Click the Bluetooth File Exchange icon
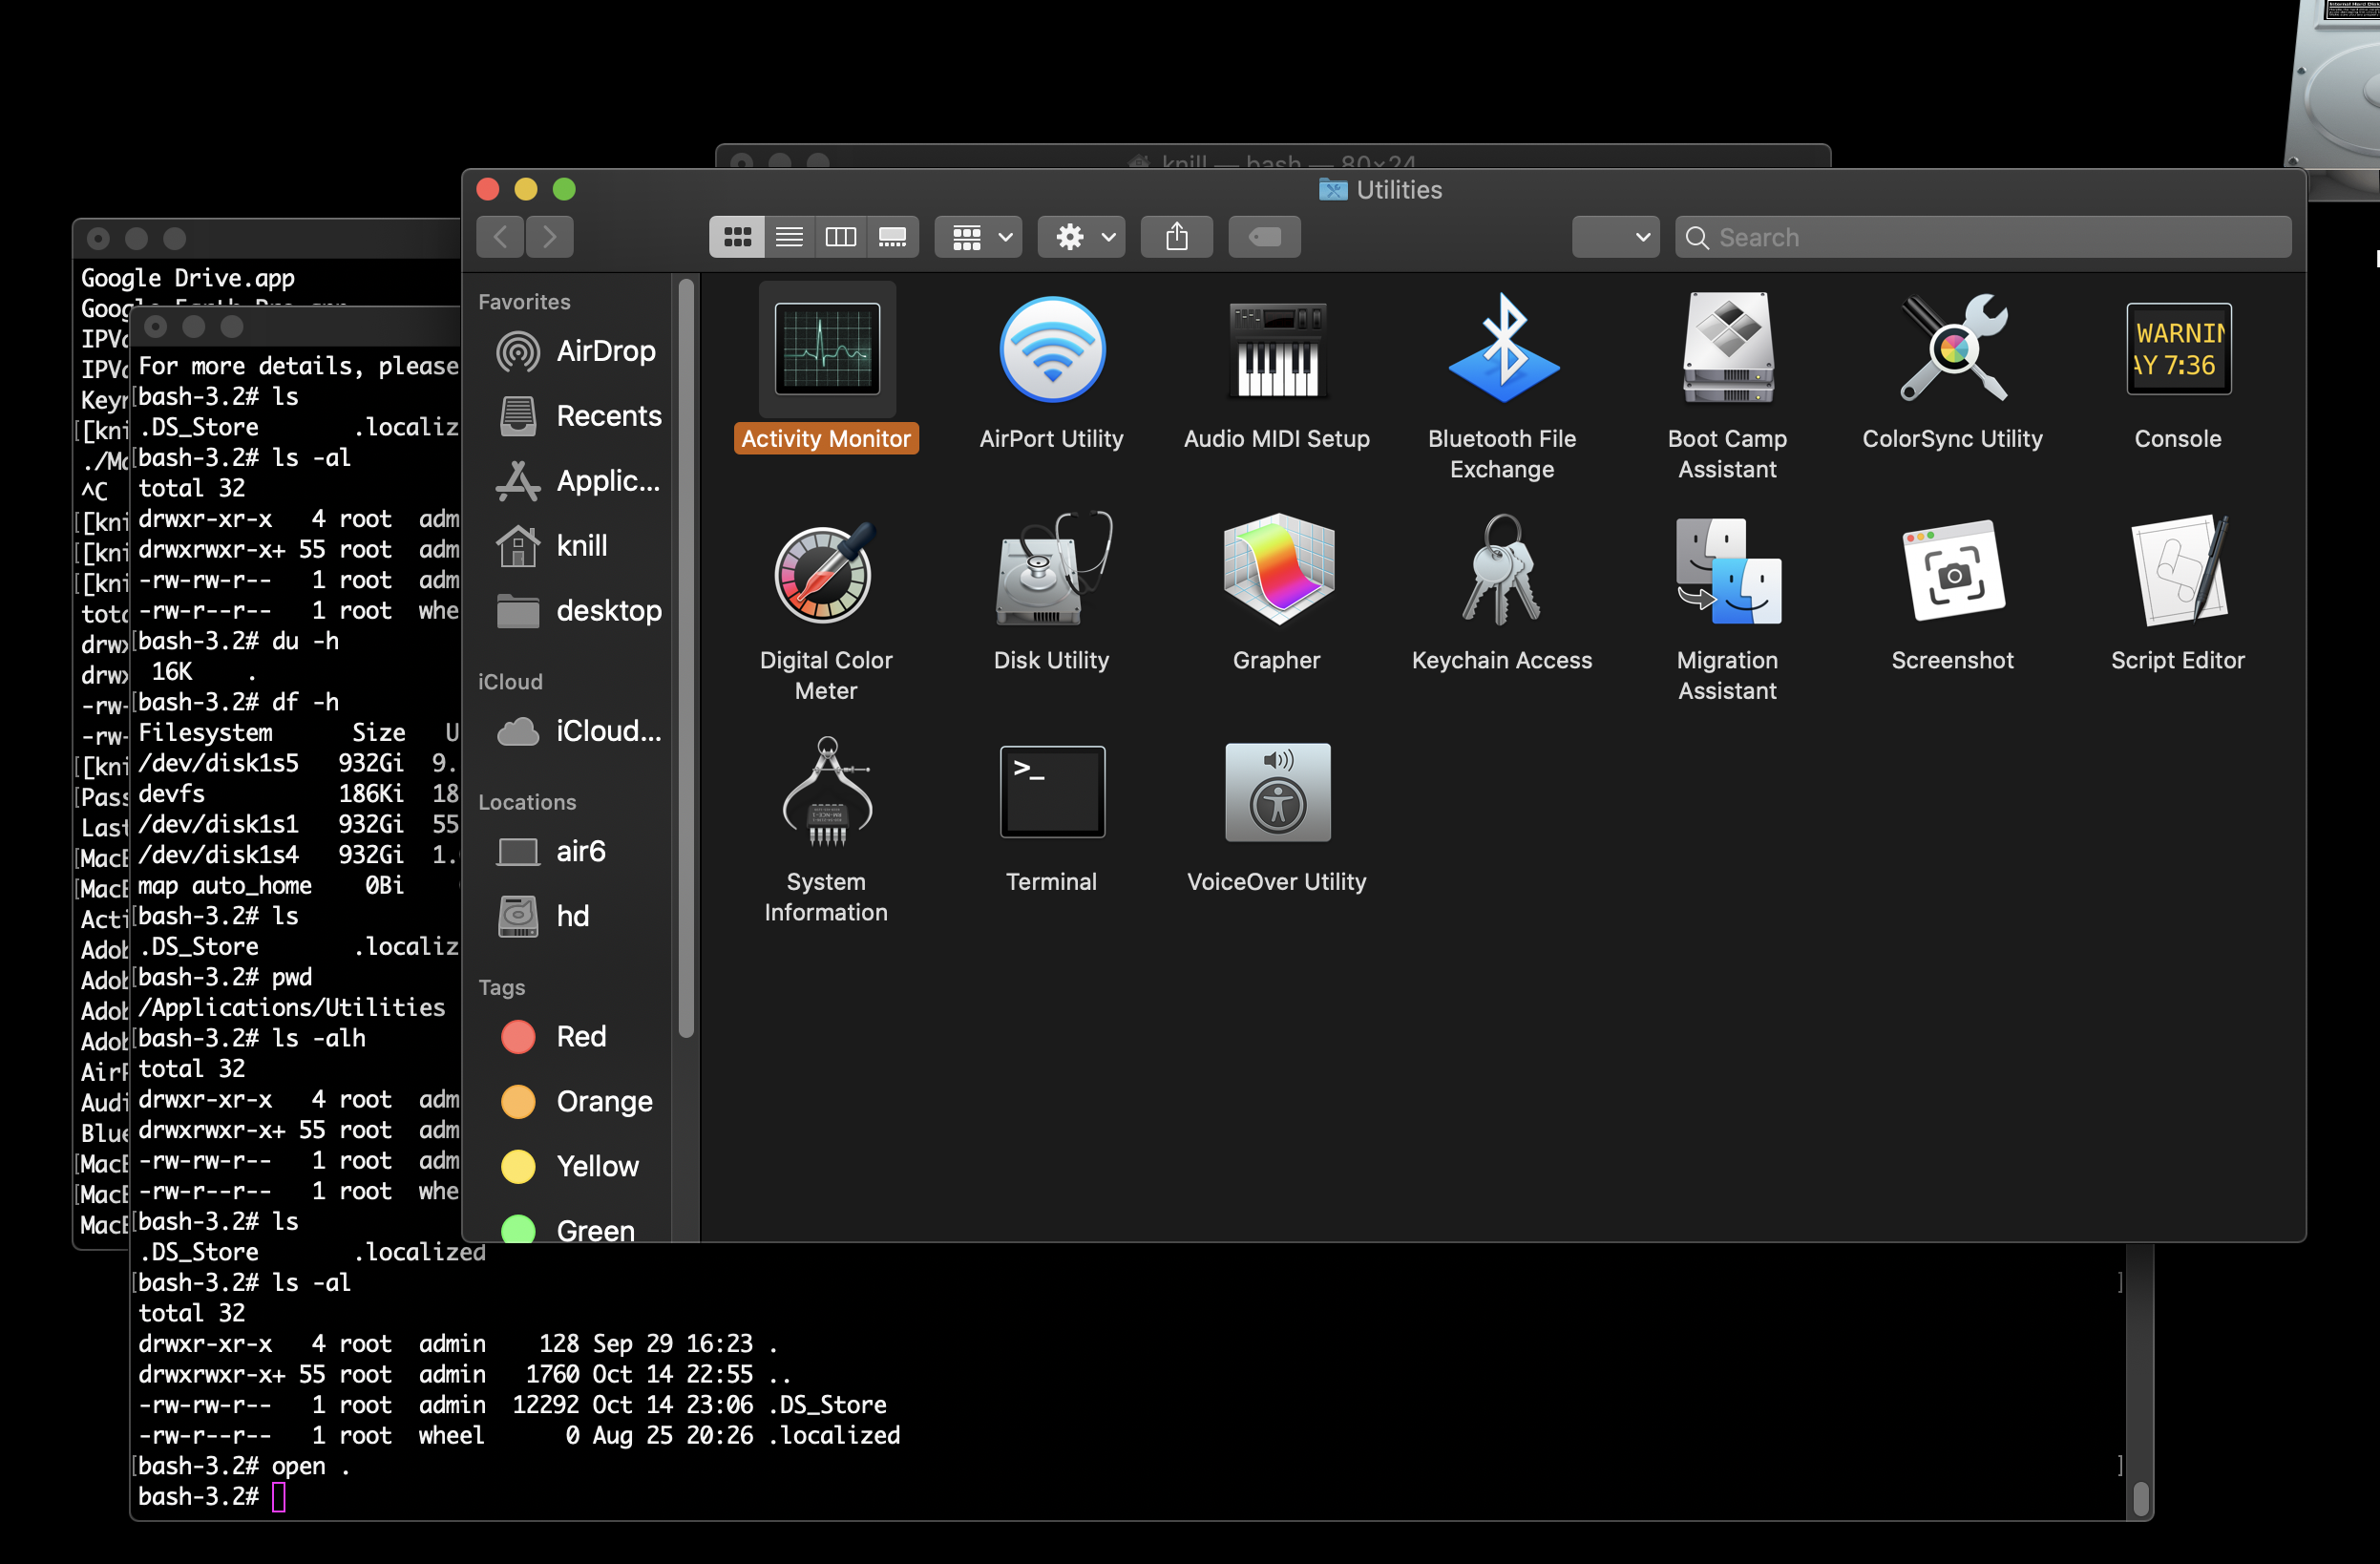The image size is (2380, 1564). coord(1501,349)
